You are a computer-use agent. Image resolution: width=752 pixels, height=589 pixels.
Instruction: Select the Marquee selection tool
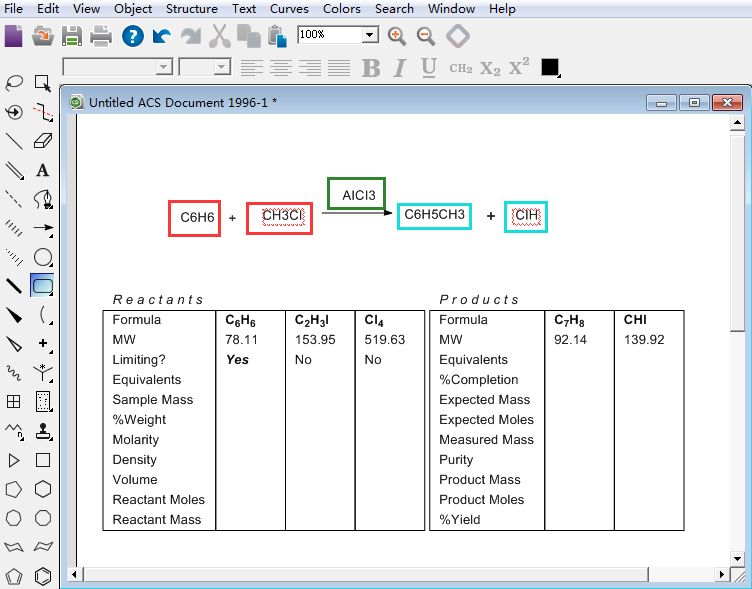(43, 83)
